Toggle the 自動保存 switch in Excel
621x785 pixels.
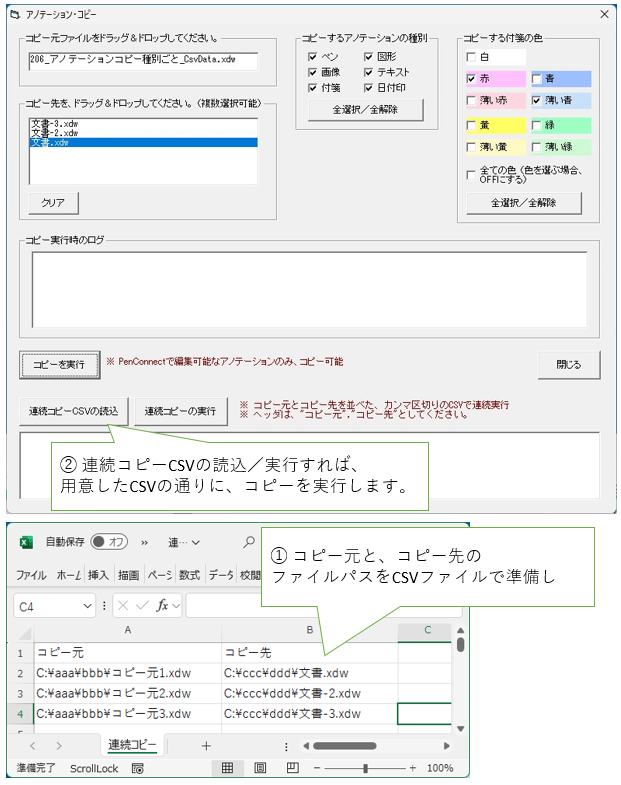[109, 542]
